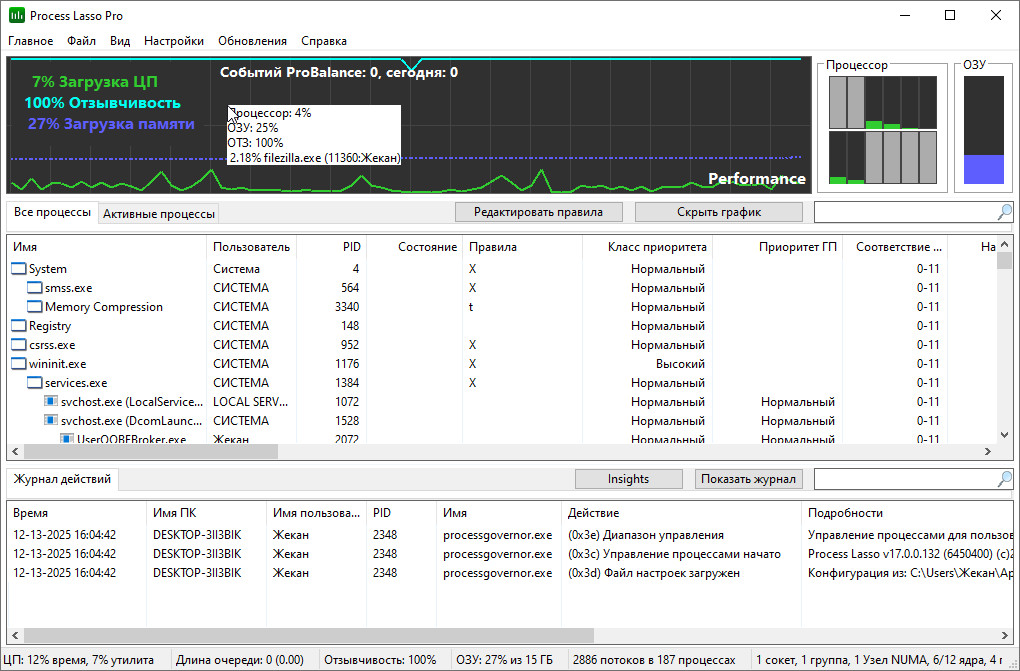Image resolution: width=1020 pixels, height=671 pixels.
Task: Click the Скрыть график button
Action: coord(718,212)
